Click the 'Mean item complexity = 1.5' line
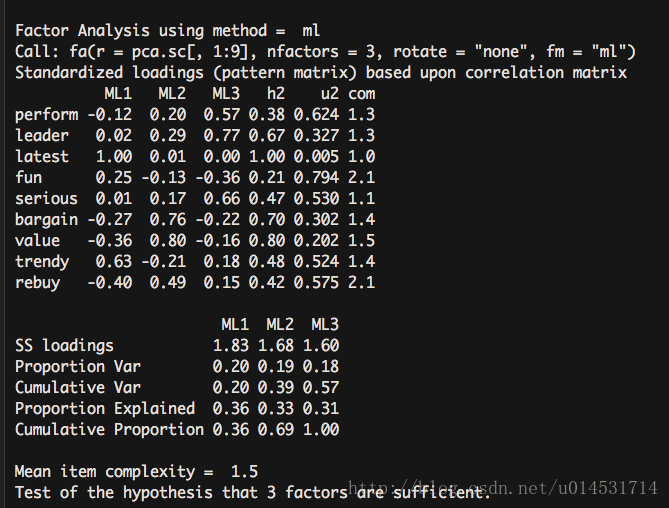 tap(136, 472)
